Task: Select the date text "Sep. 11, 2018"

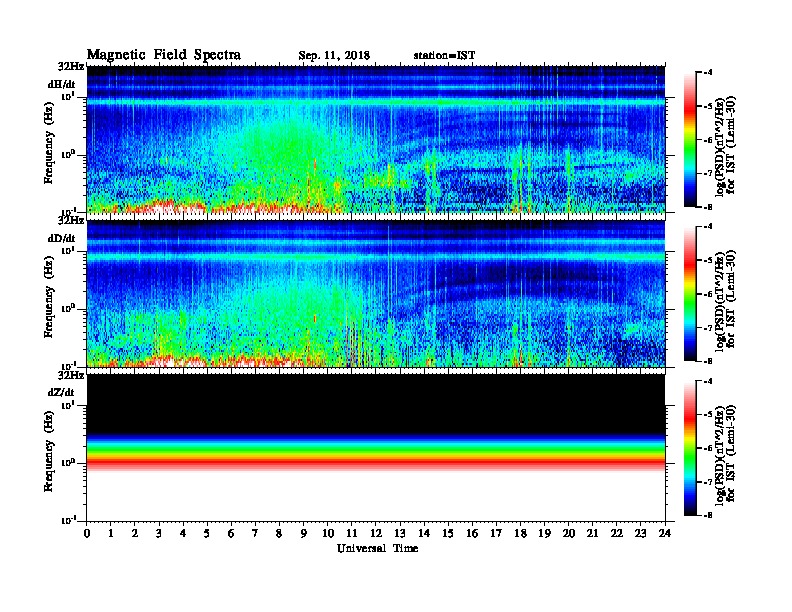Action: [334, 56]
